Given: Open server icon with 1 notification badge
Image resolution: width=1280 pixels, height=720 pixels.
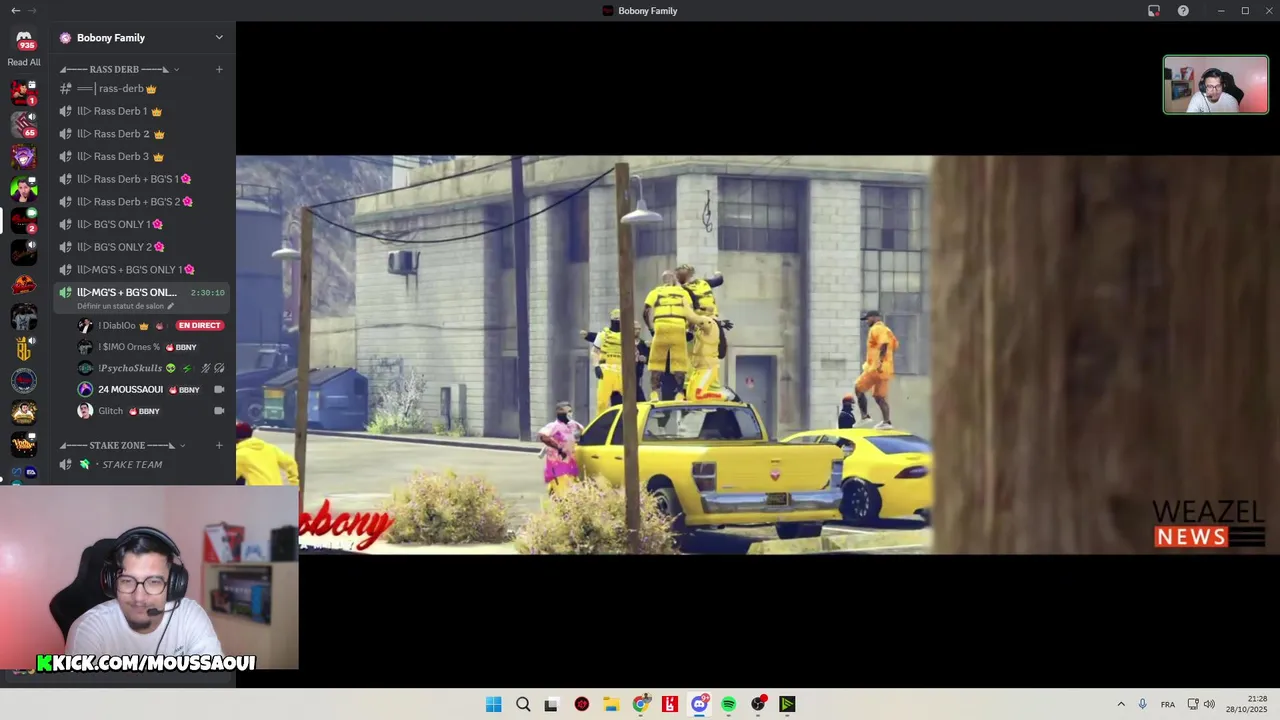Looking at the screenshot, I should pos(24,93).
